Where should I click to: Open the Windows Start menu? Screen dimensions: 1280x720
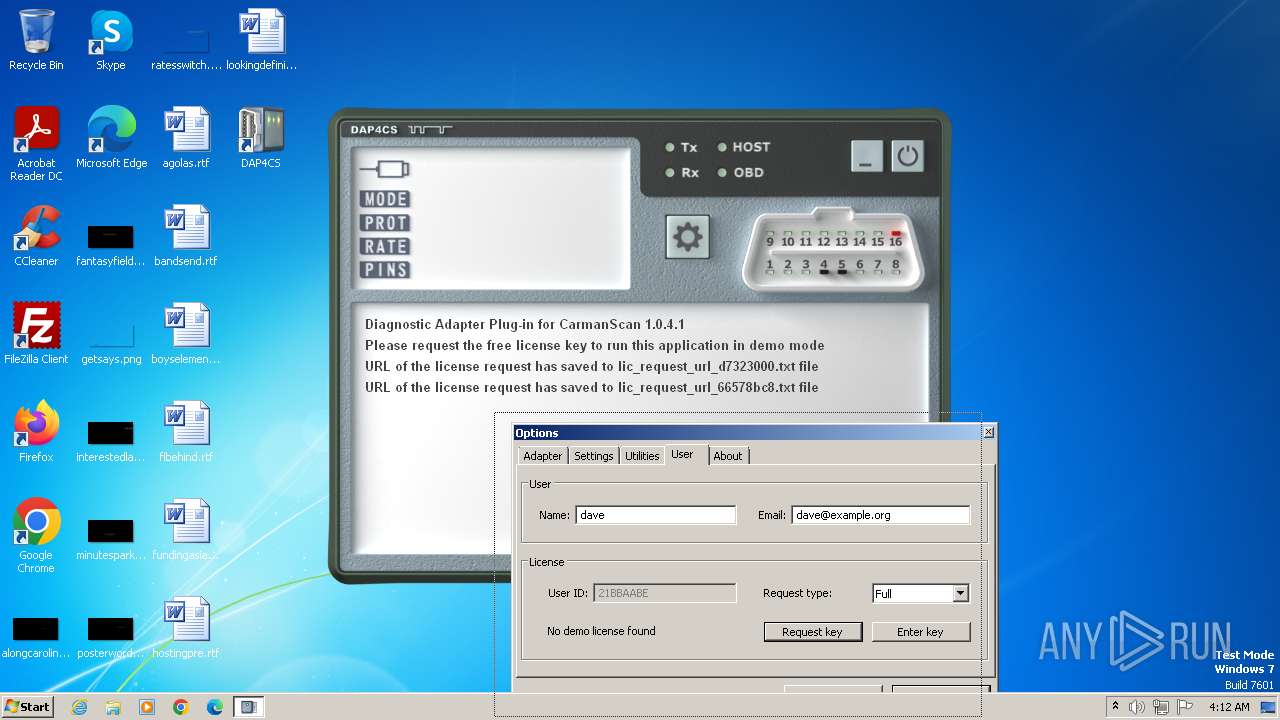click(28, 706)
